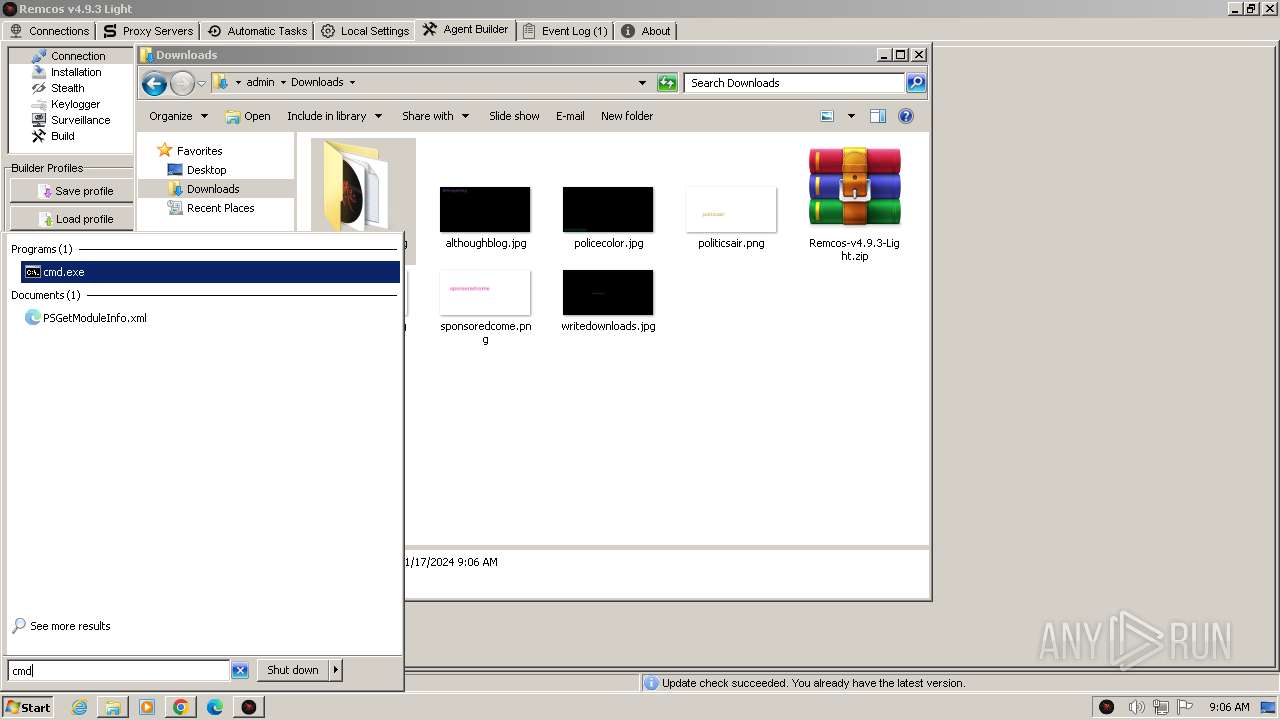Click the Explorer help icon

pyautogui.click(x=906, y=116)
